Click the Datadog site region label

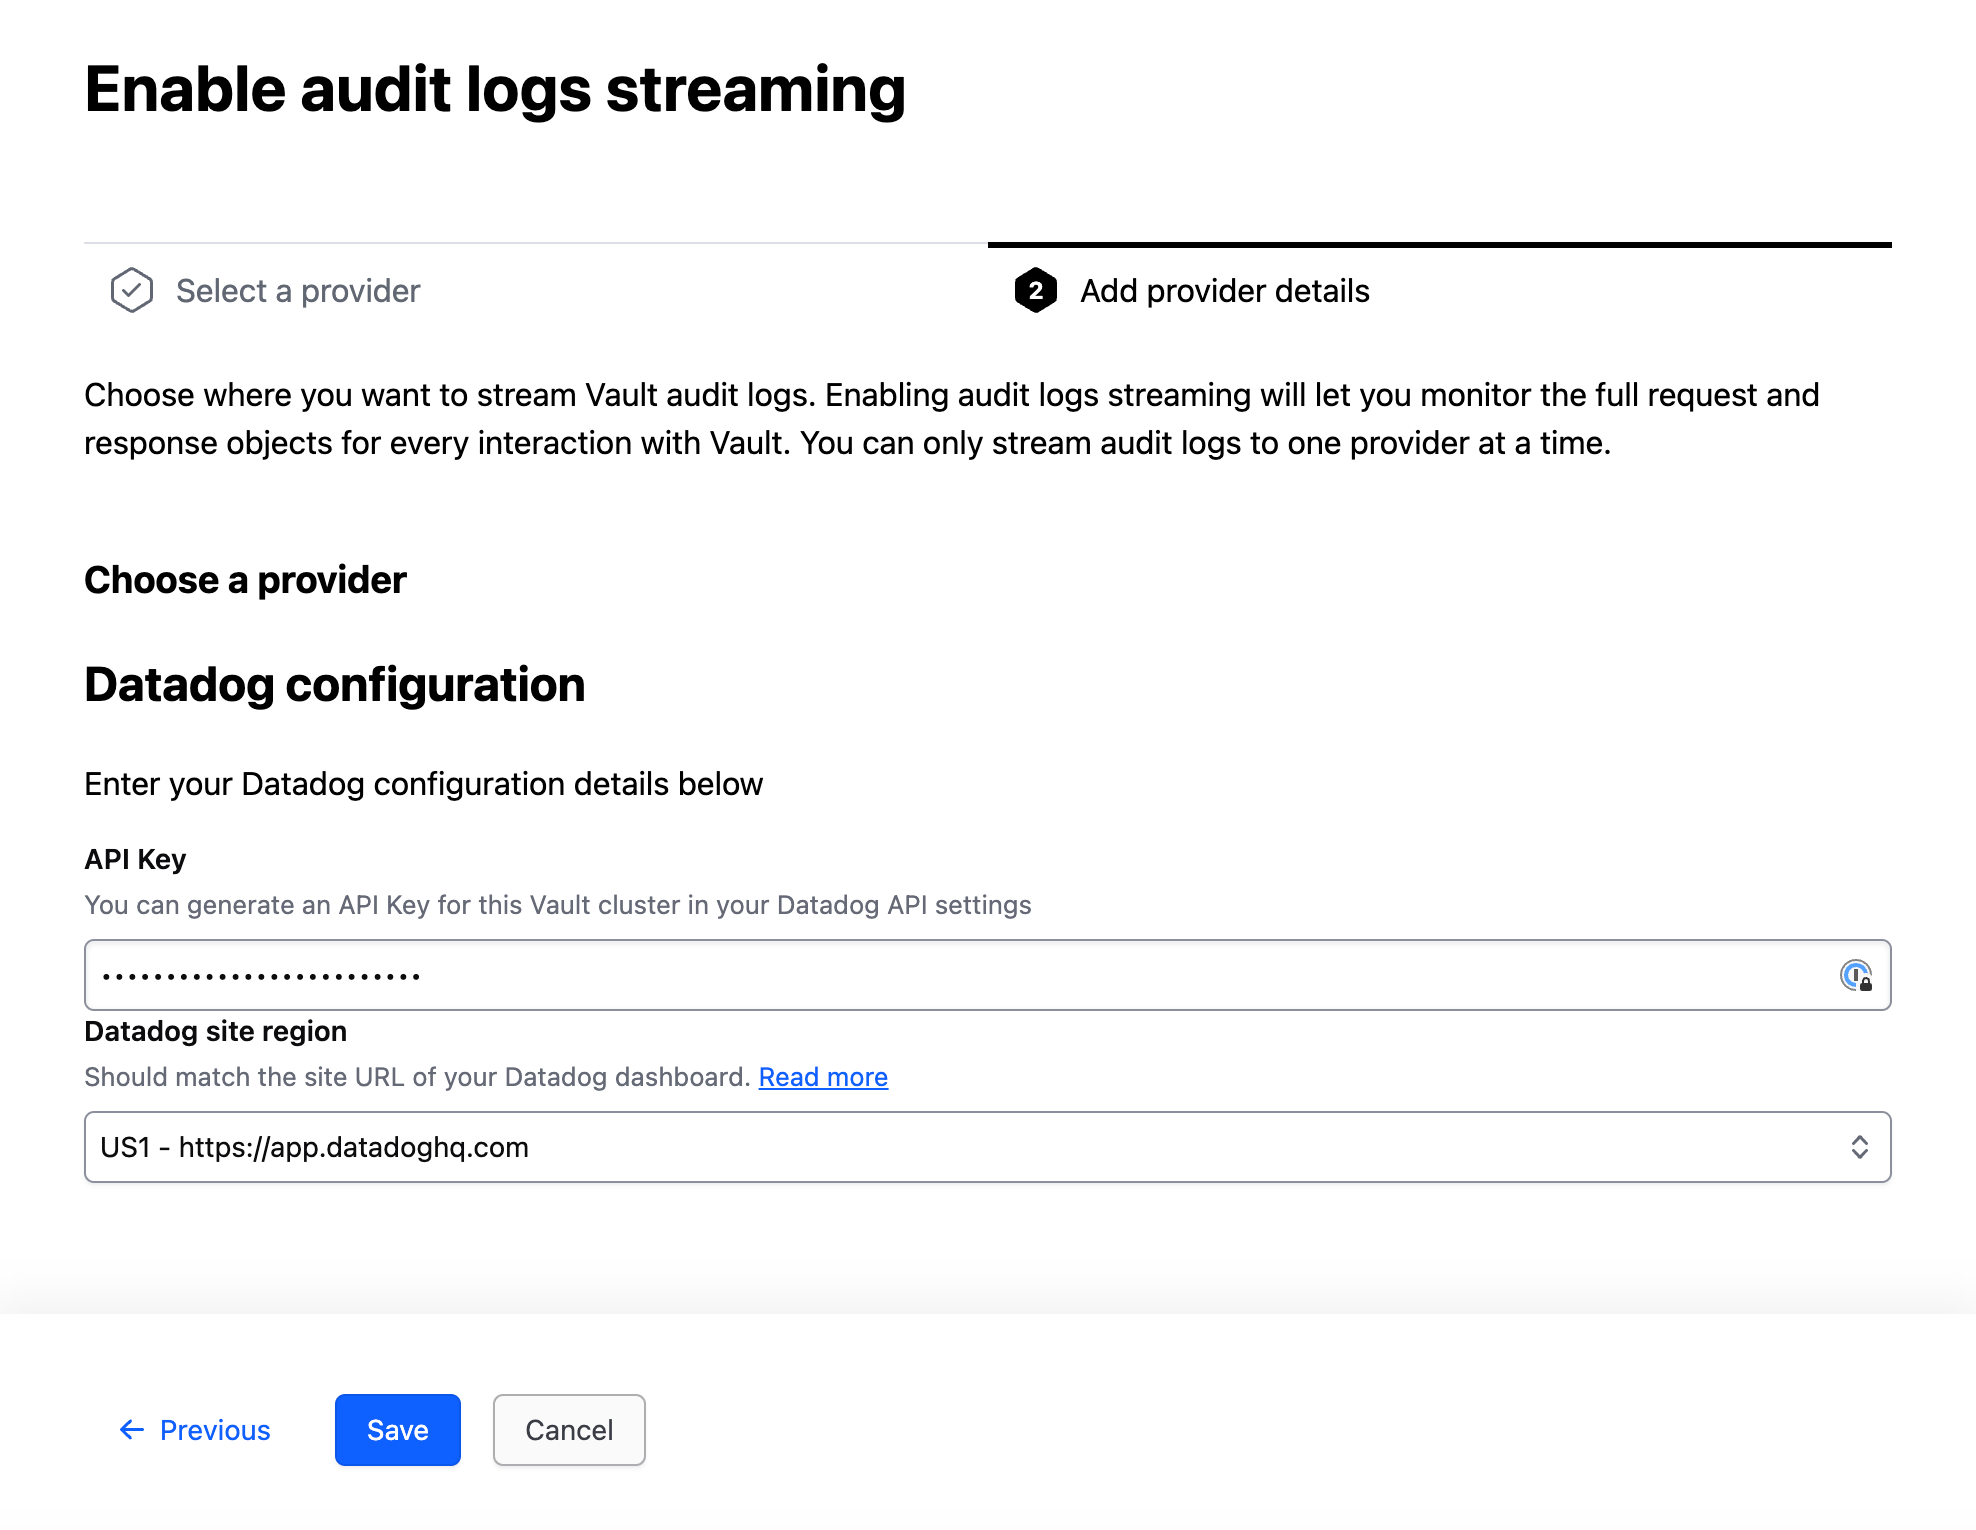[215, 1031]
